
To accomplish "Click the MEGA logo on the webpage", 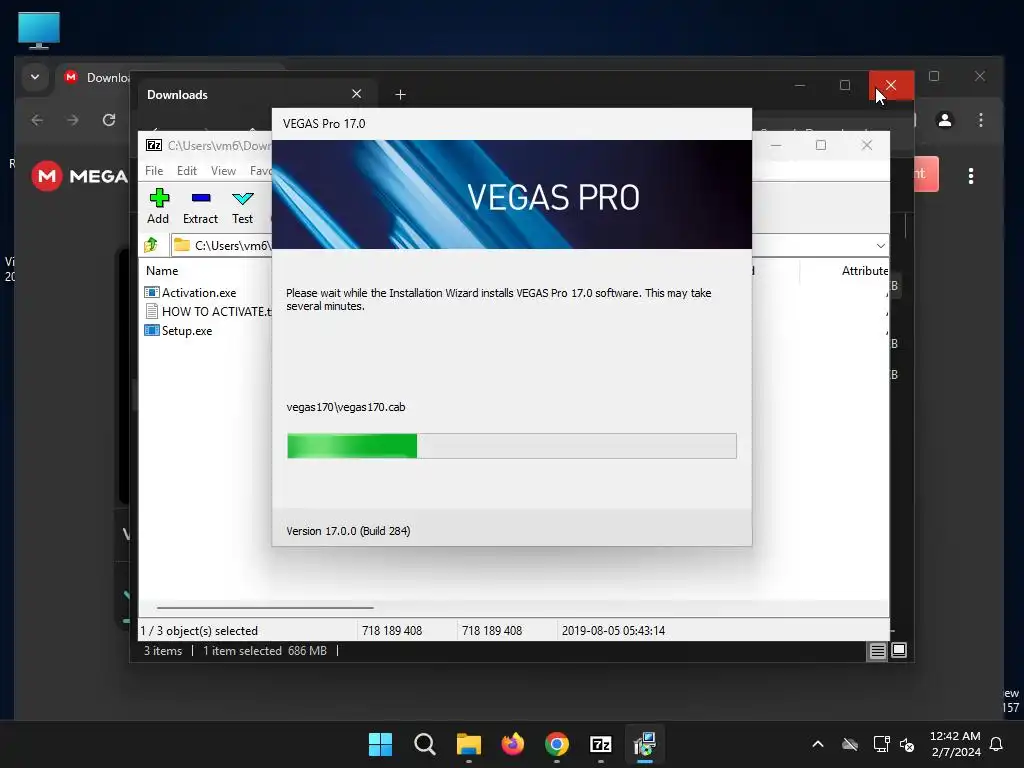I will click(x=80, y=176).
